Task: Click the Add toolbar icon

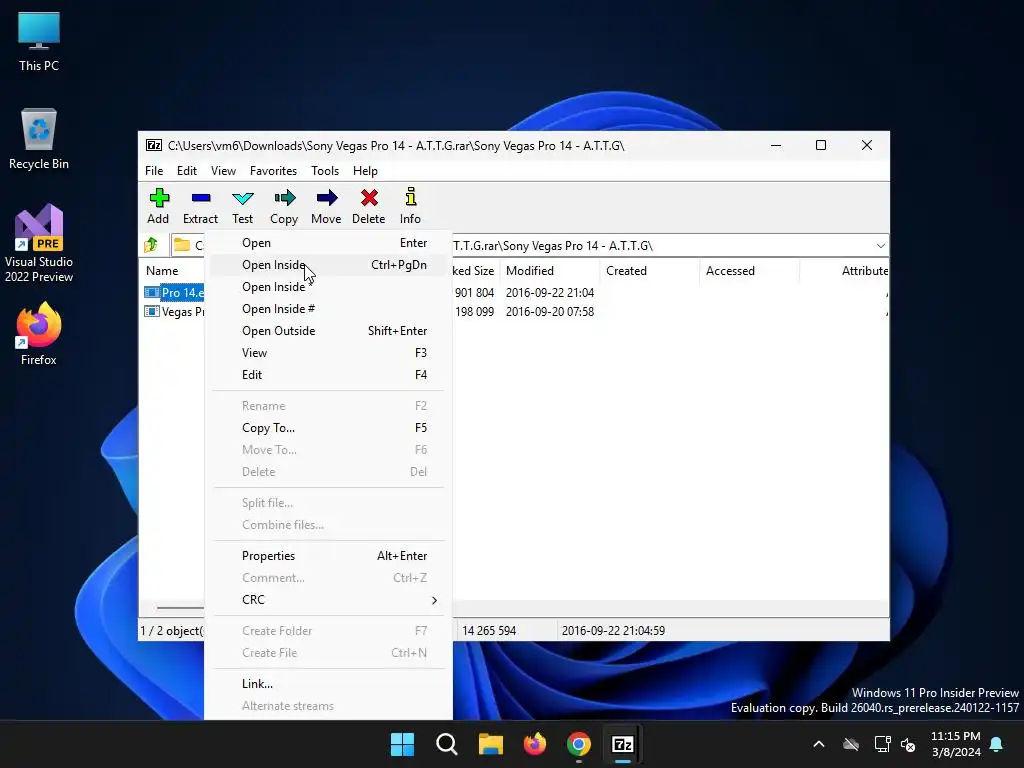Action: tap(158, 206)
